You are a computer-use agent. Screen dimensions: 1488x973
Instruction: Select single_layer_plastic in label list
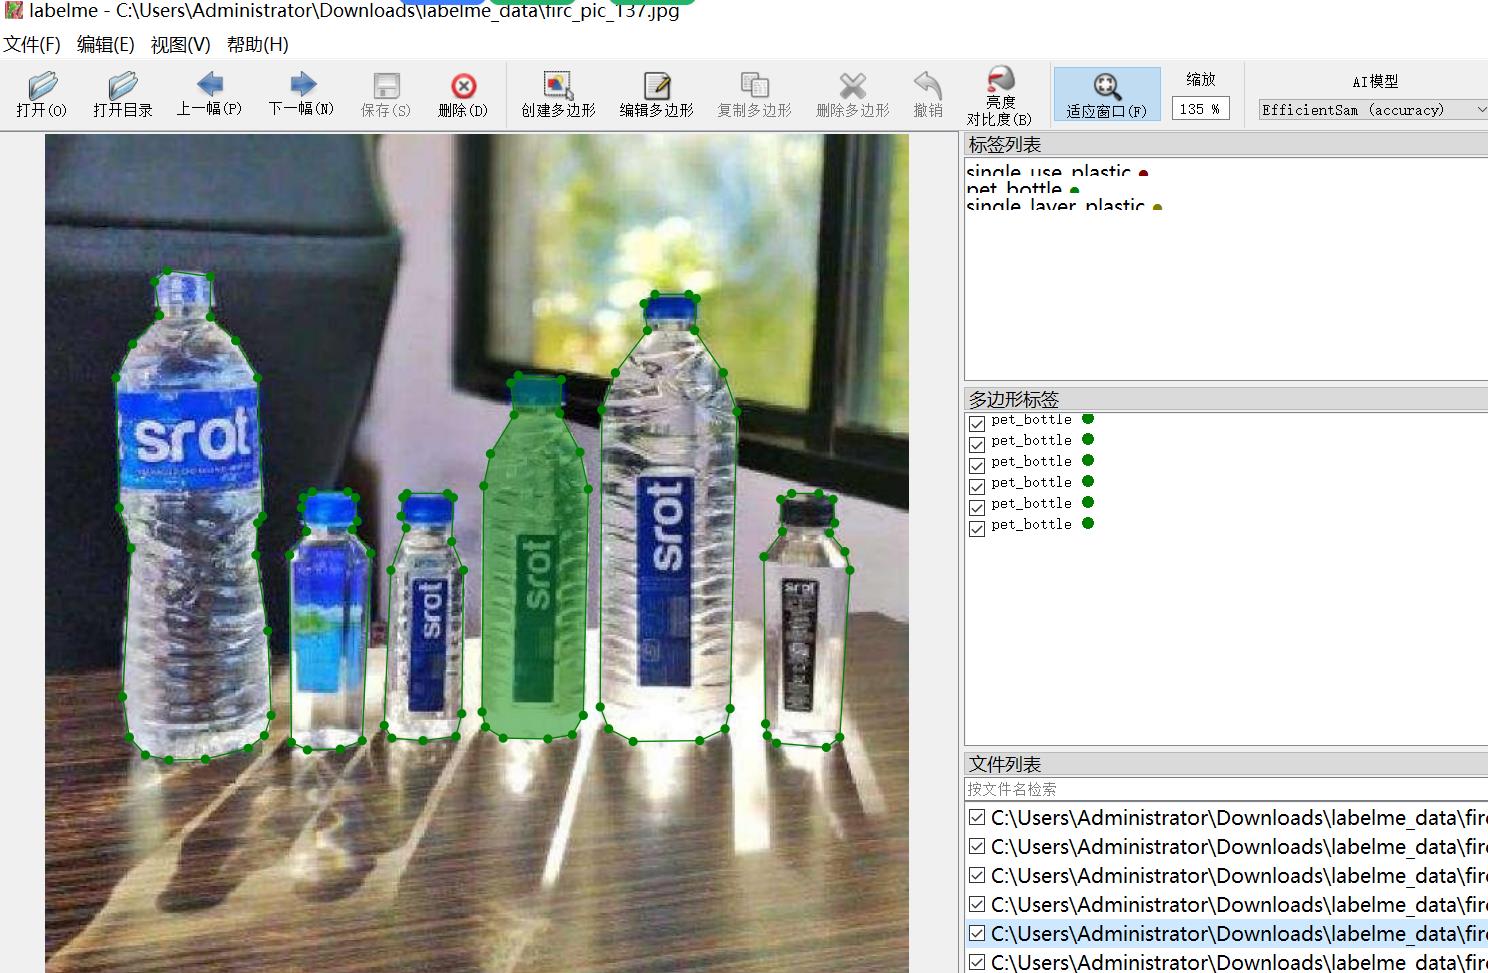pyautogui.click(x=1055, y=206)
